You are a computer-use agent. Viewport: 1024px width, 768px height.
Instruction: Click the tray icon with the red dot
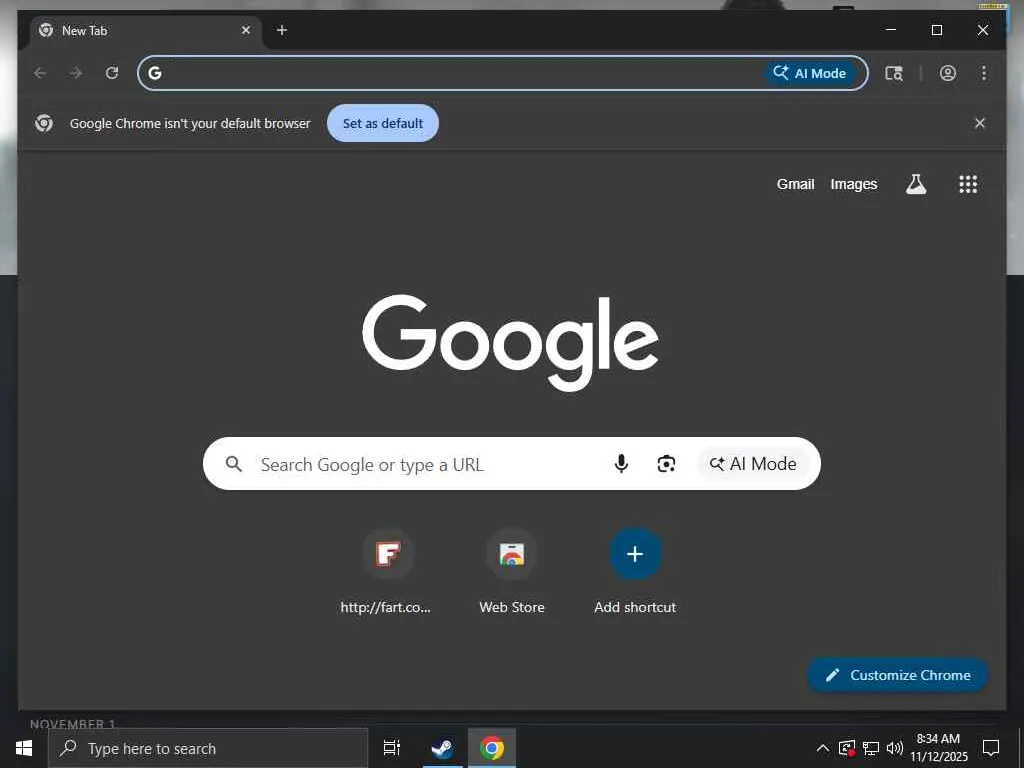point(847,748)
